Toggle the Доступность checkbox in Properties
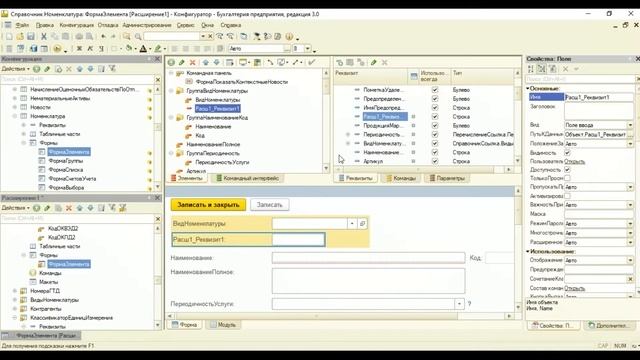 click(567, 169)
